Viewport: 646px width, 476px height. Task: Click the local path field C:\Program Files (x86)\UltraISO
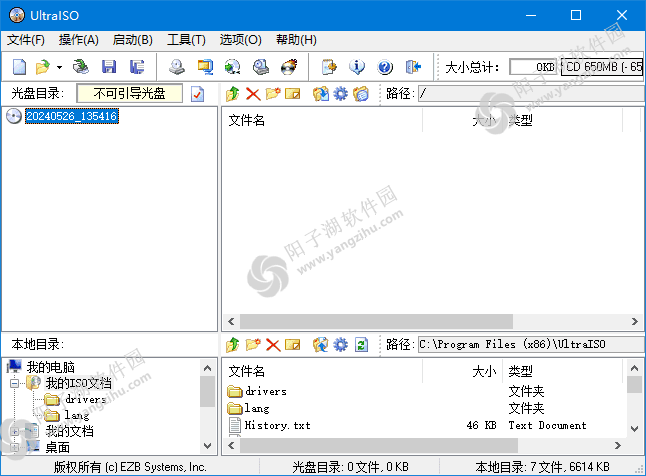pos(531,345)
